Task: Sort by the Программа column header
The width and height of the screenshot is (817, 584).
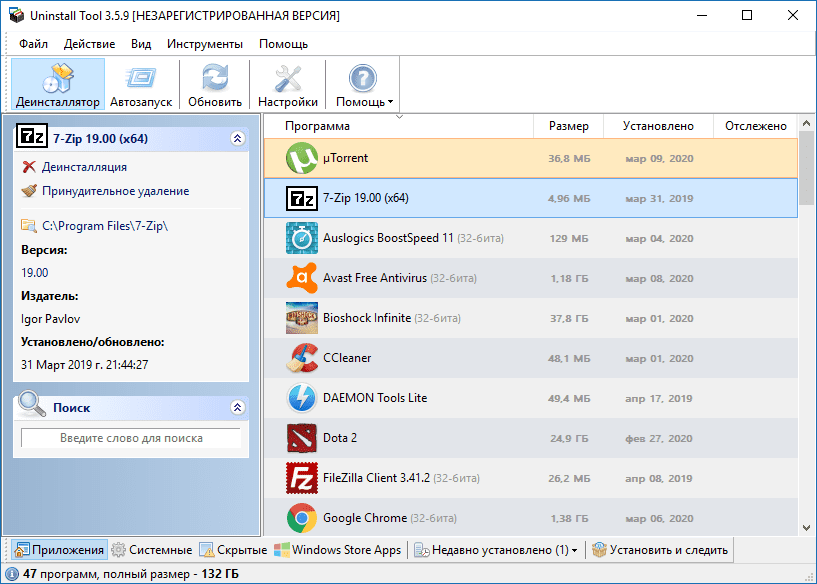Action: click(399, 126)
